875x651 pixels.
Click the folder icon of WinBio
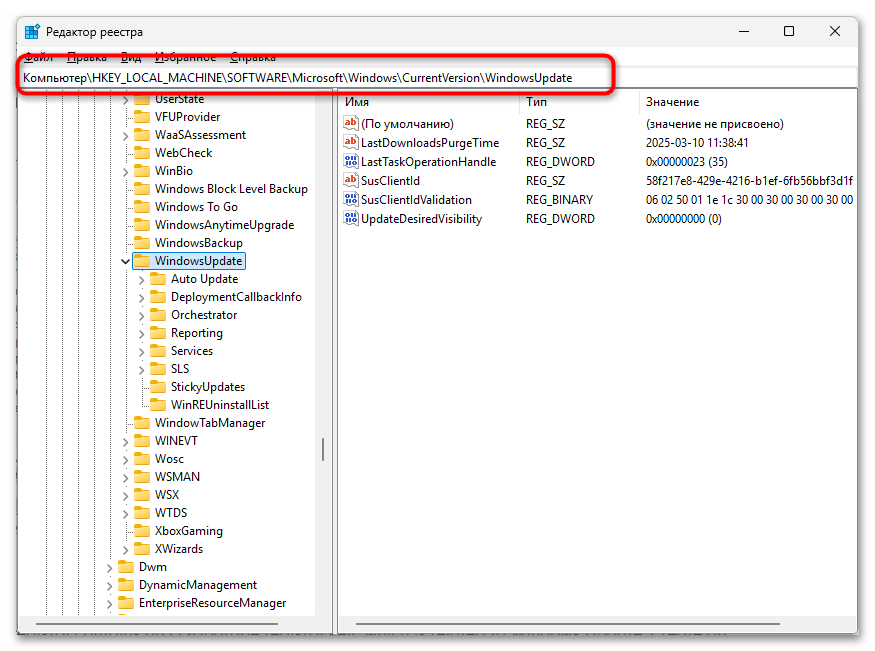click(142, 171)
